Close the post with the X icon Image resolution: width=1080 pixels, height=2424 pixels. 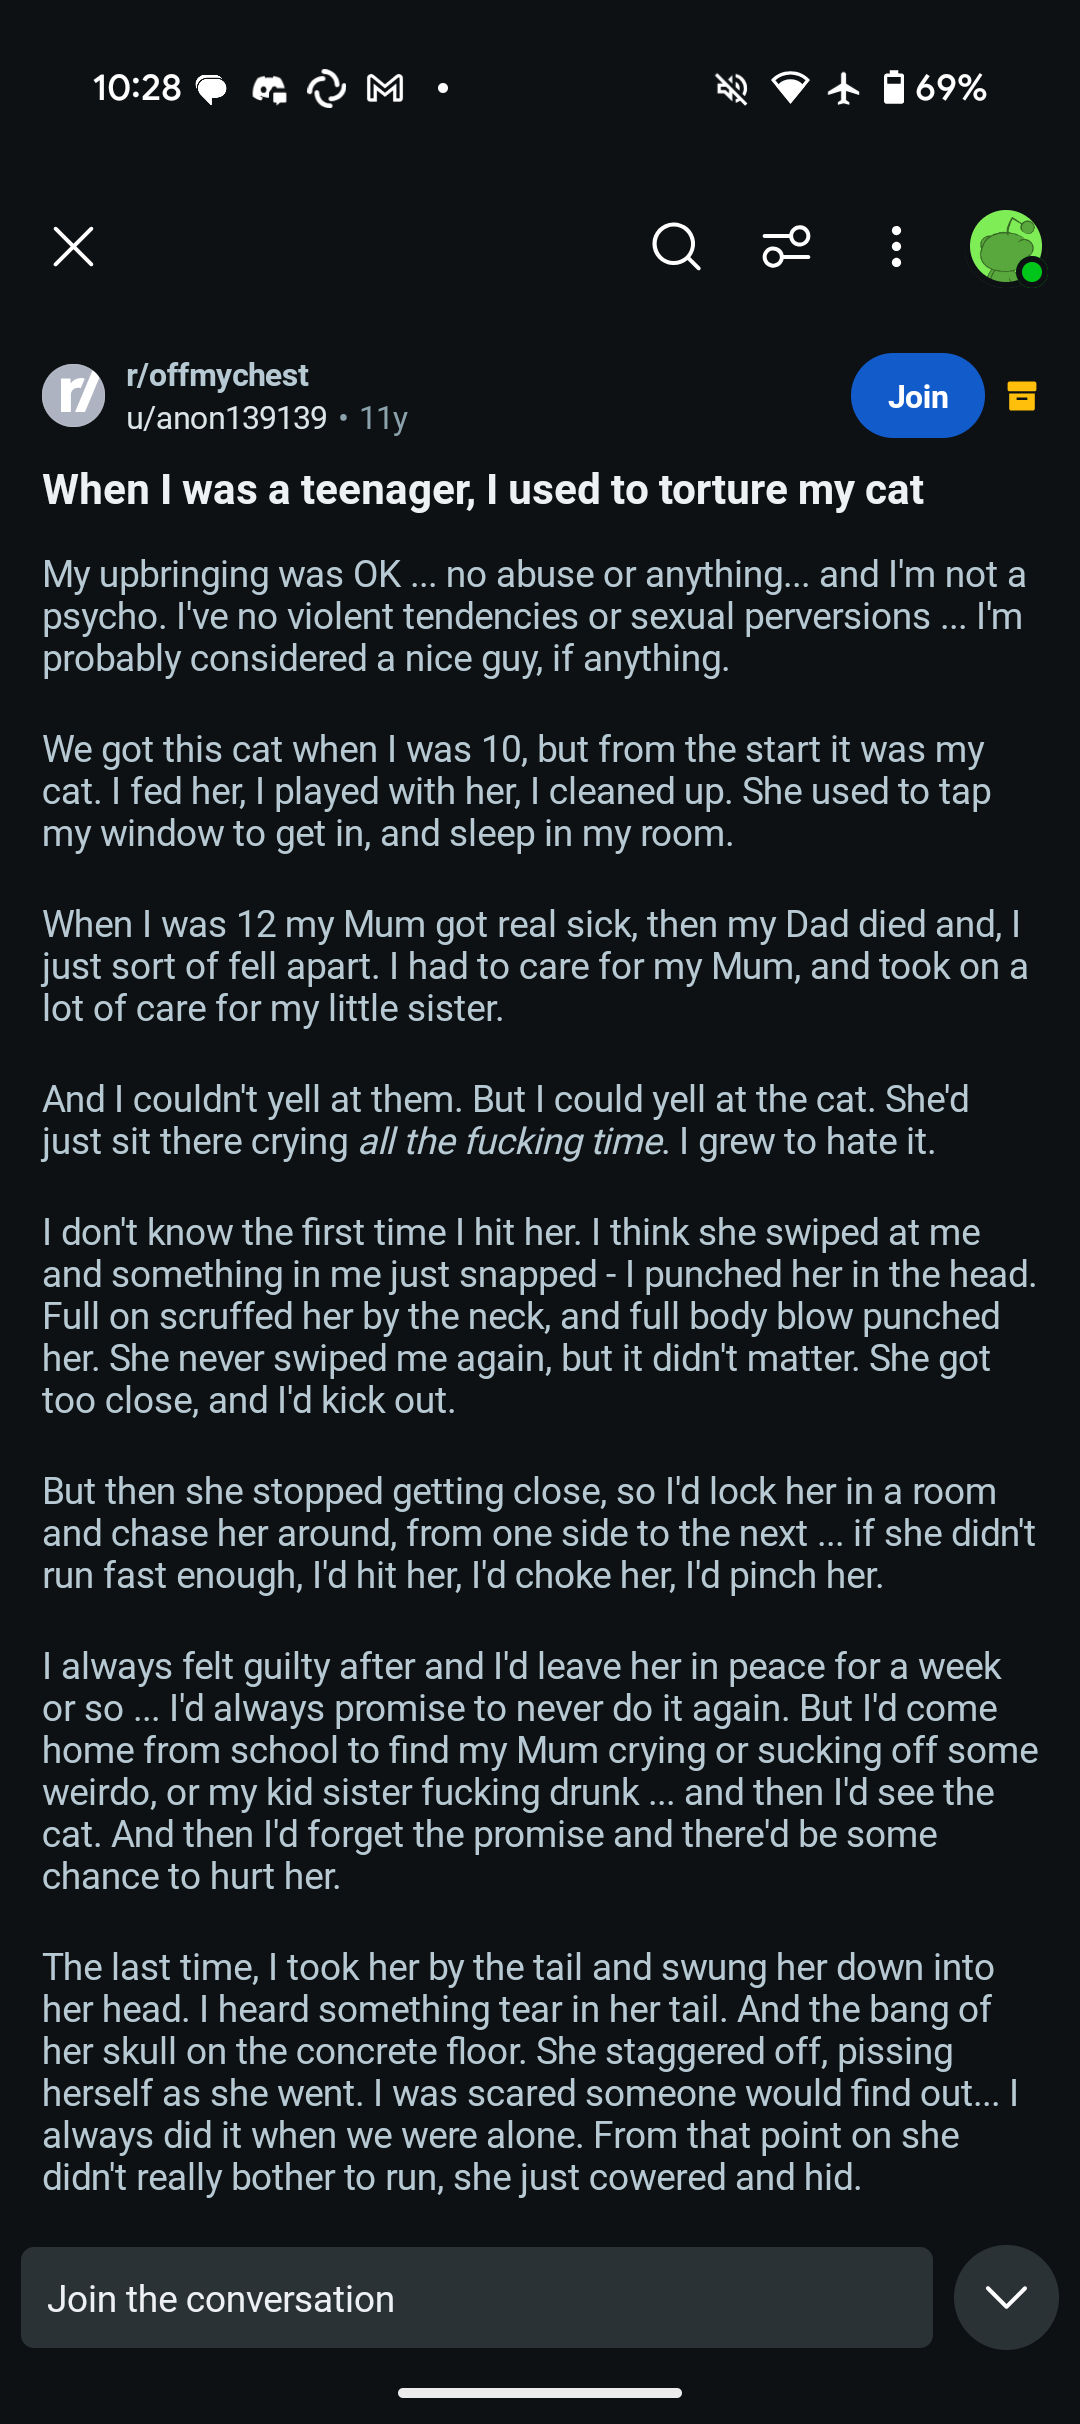[x=73, y=247]
